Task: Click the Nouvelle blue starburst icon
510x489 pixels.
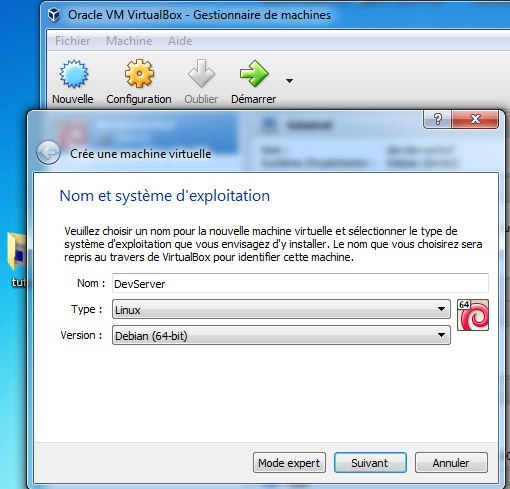Action: [74, 74]
